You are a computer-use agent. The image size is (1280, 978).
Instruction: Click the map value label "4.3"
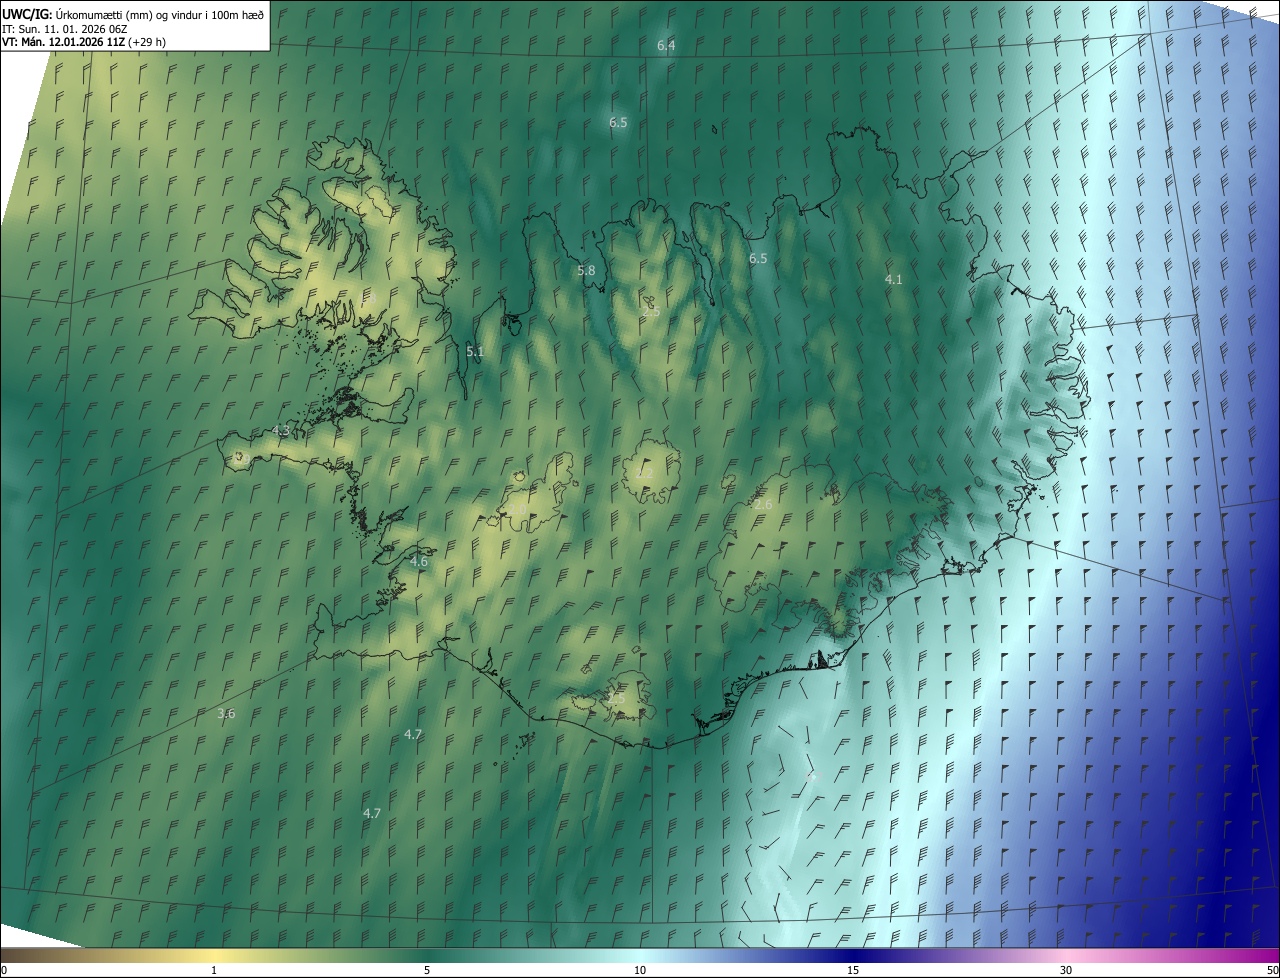(x=281, y=431)
